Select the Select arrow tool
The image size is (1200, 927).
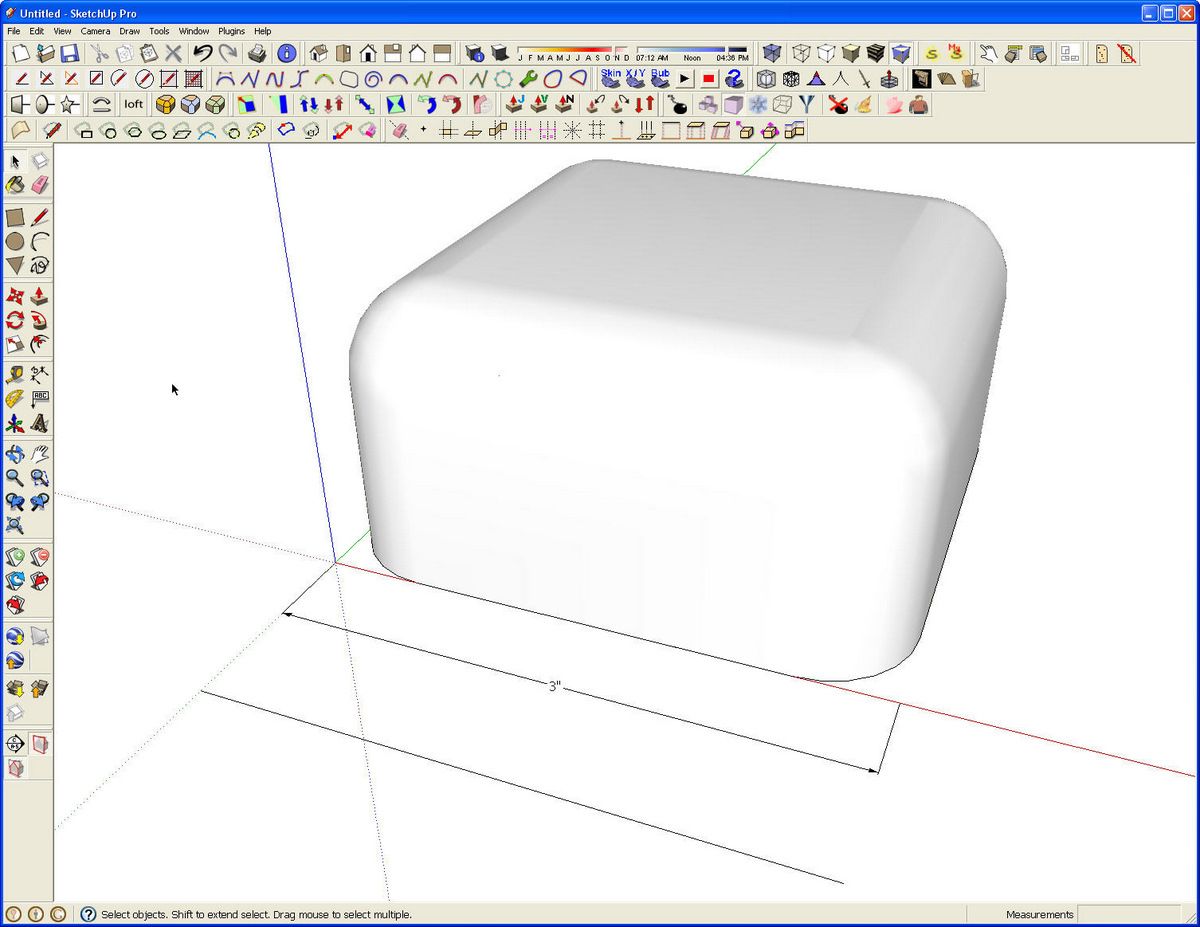(15, 161)
